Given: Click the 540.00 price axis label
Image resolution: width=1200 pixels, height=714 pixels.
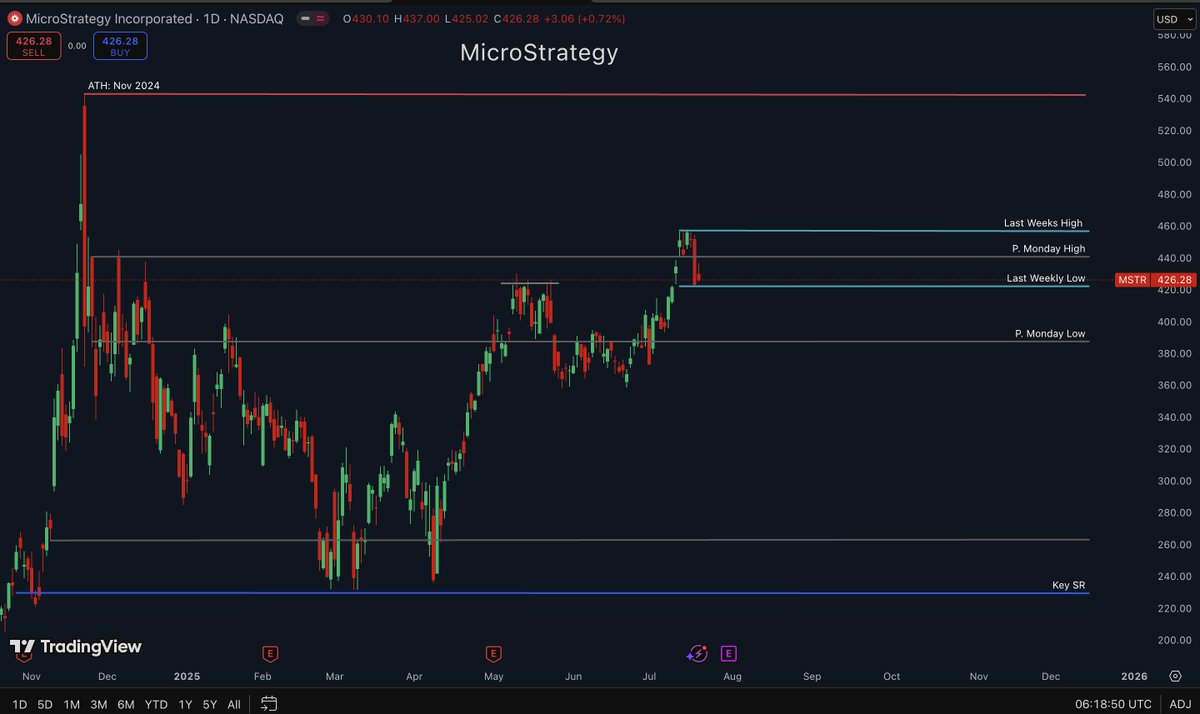Looking at the screenshot, I should [x=1173, y=99].
